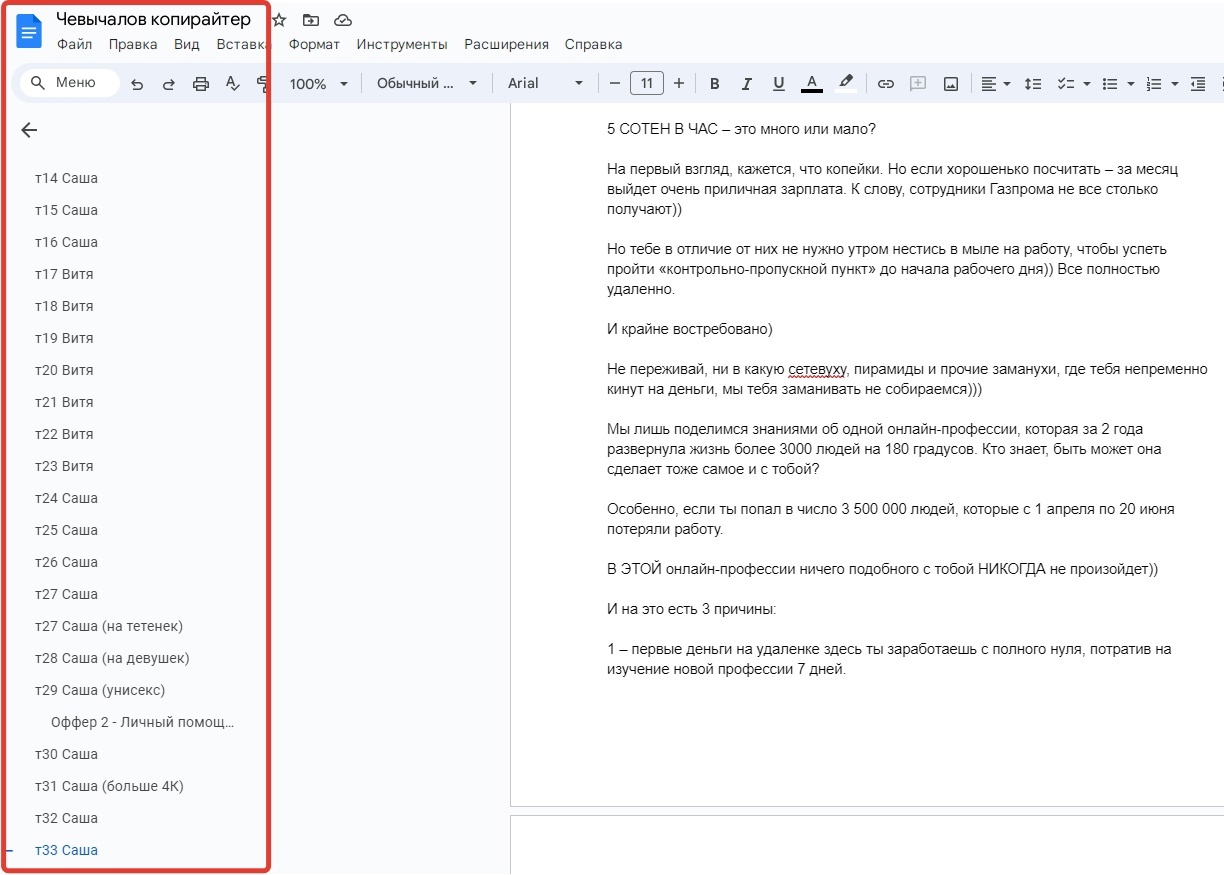Insert numbered list
Image resolution: width=1224 pixels, height=875 pixels.
point(1154,84)
